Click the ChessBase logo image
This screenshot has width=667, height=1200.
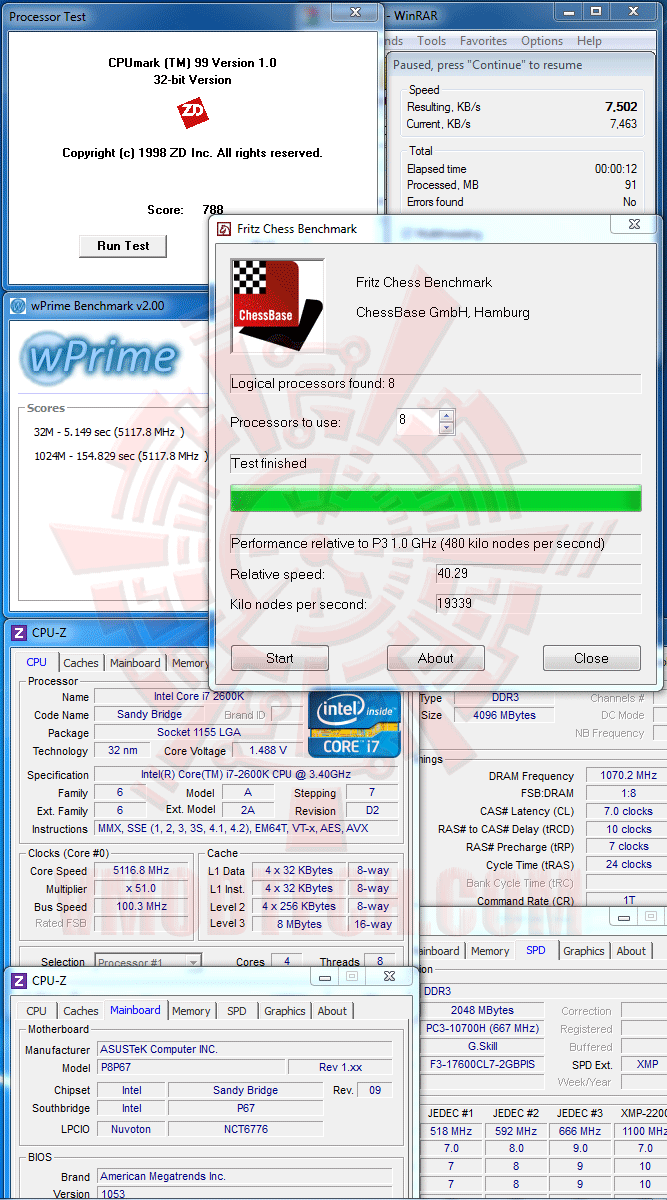pos(277,305)
